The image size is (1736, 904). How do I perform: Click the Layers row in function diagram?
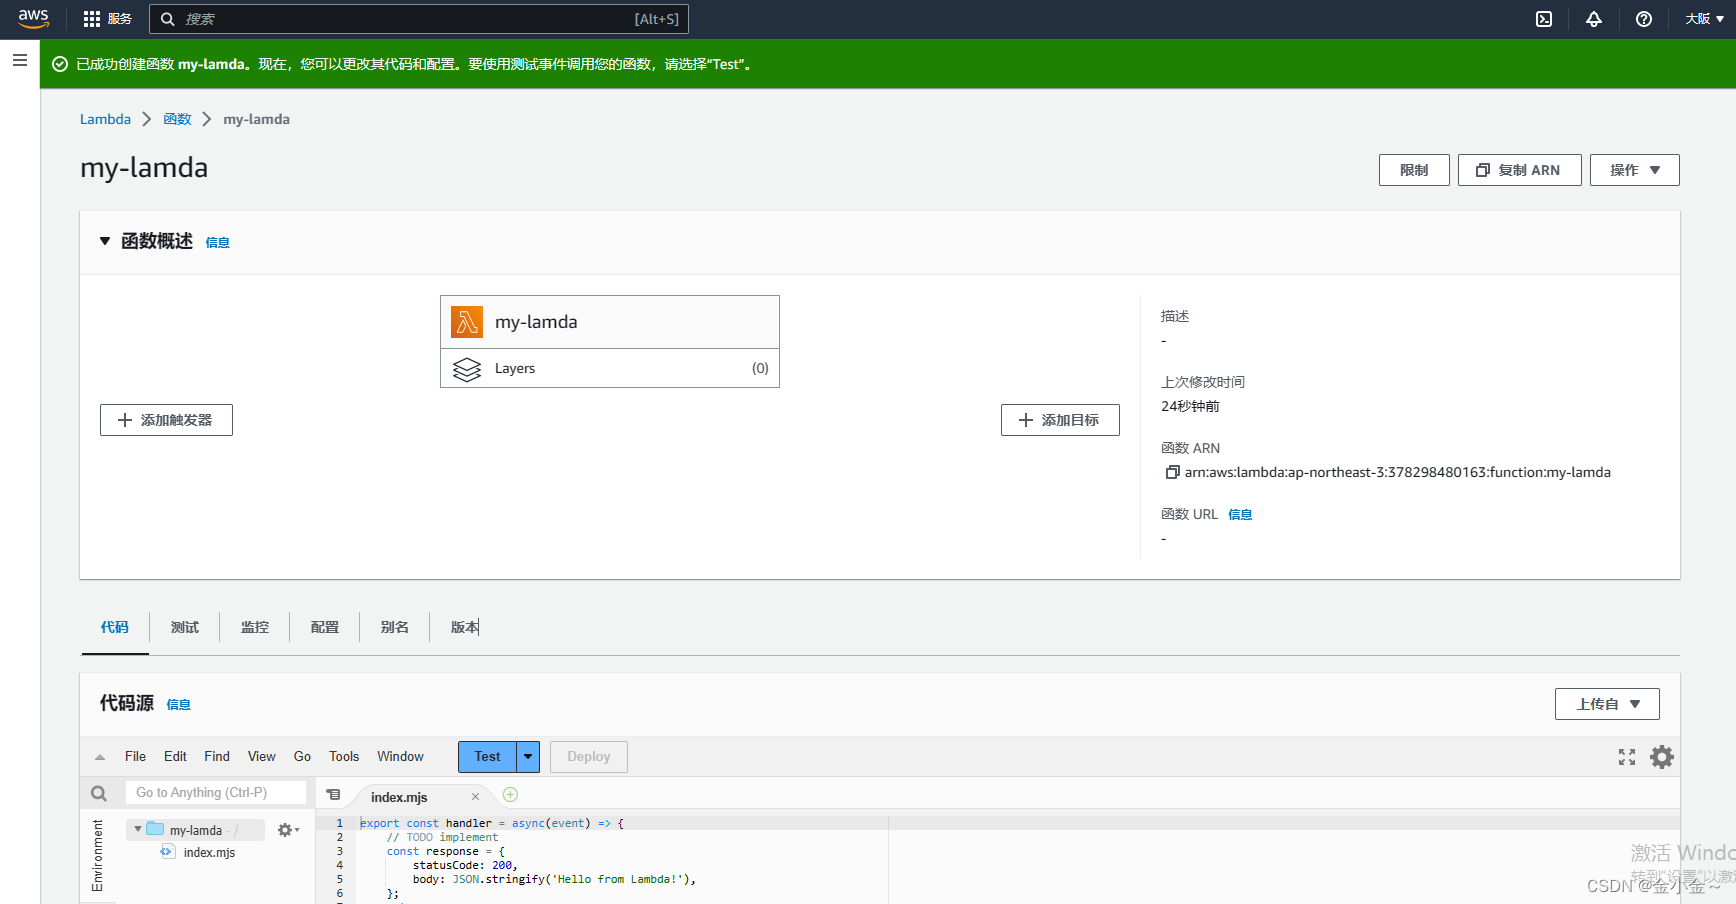click(610, 369)
